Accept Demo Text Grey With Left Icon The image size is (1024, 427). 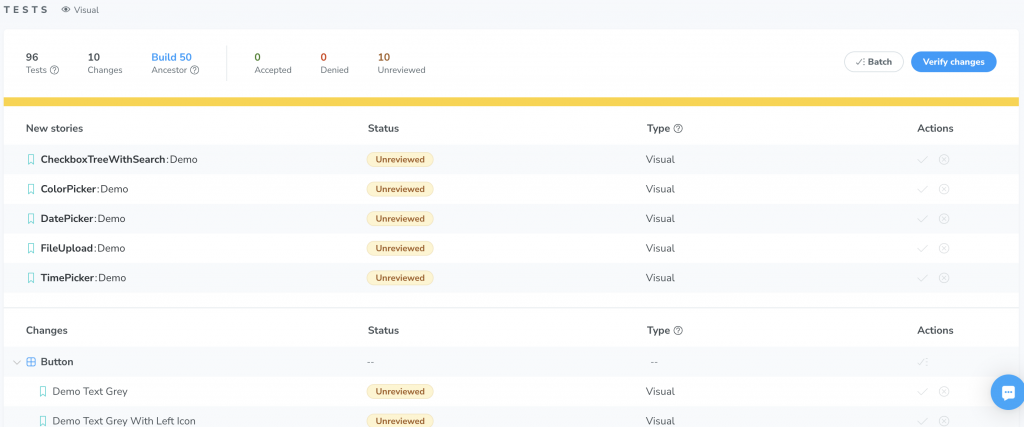click(922, 420)
